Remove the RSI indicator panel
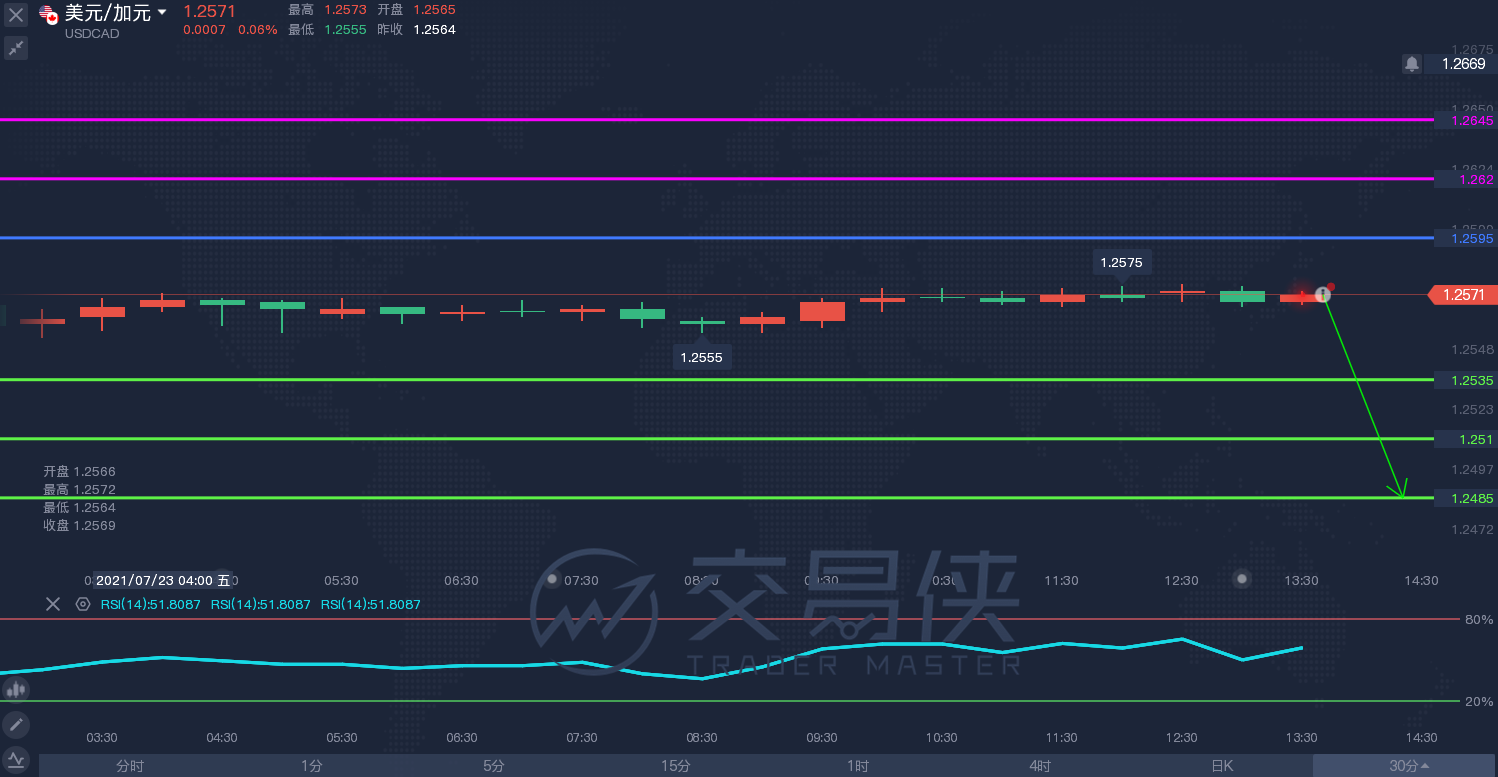The image size is (1498, 777). coord(53,604)
